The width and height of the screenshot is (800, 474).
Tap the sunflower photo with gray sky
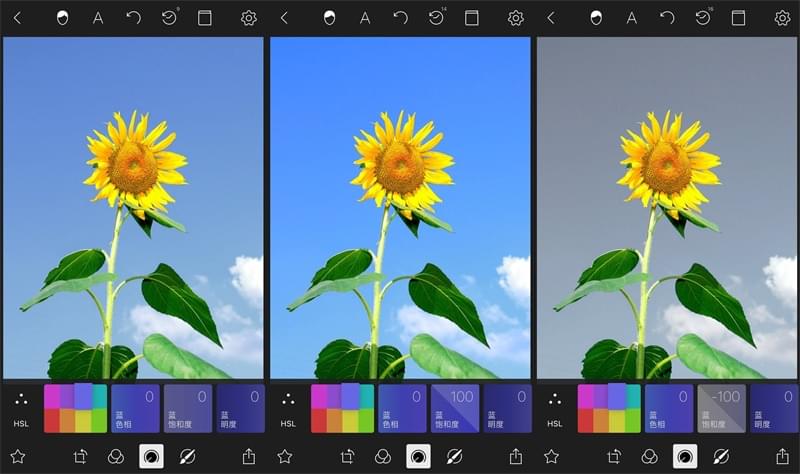pyautogui.click(x=667, y=208)
